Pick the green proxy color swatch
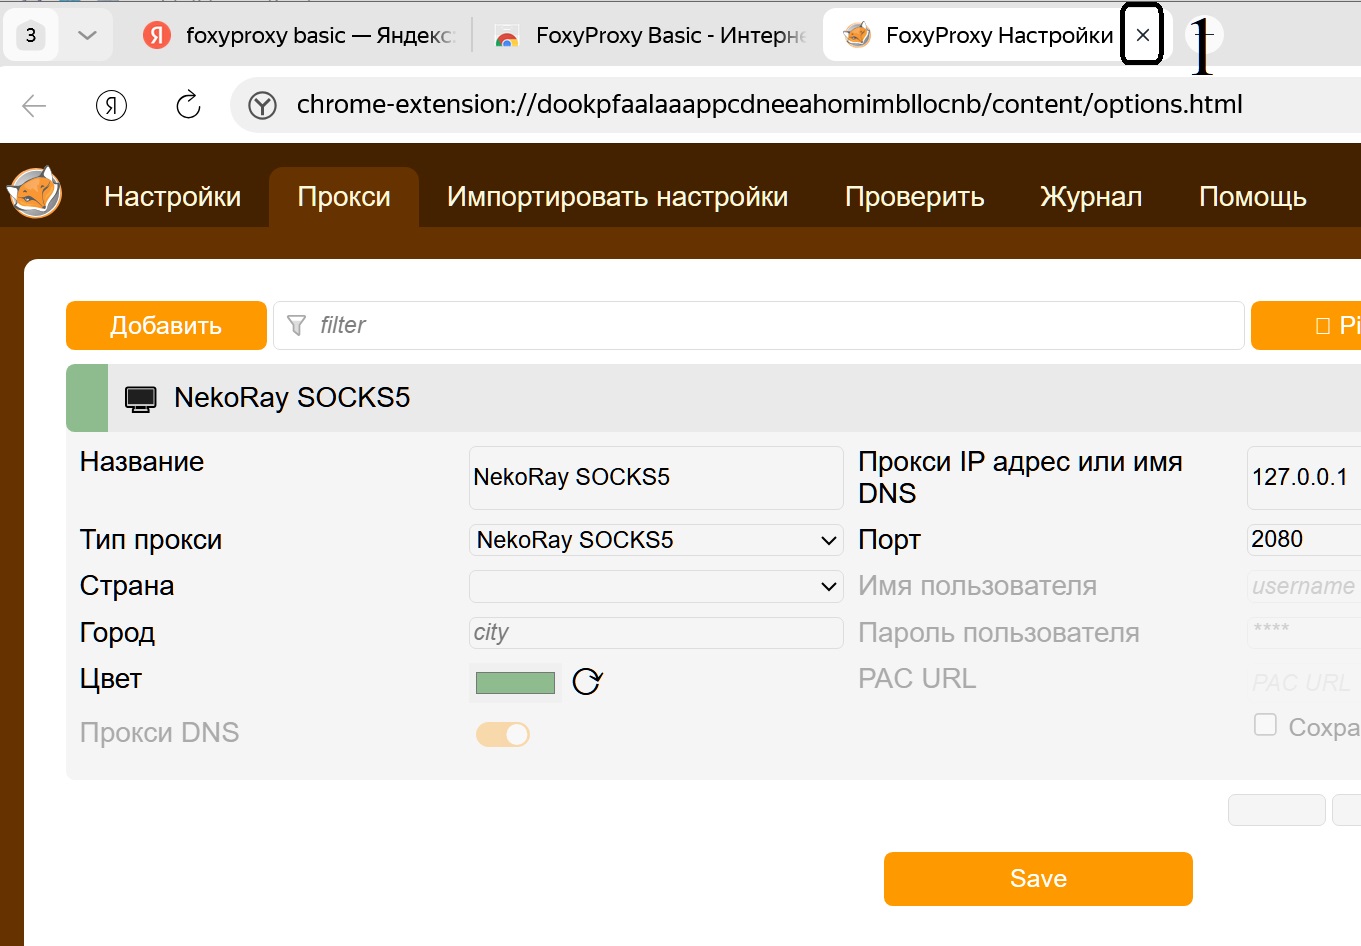This screenshot has height=946, width=1361. click(x=515, y=683)
